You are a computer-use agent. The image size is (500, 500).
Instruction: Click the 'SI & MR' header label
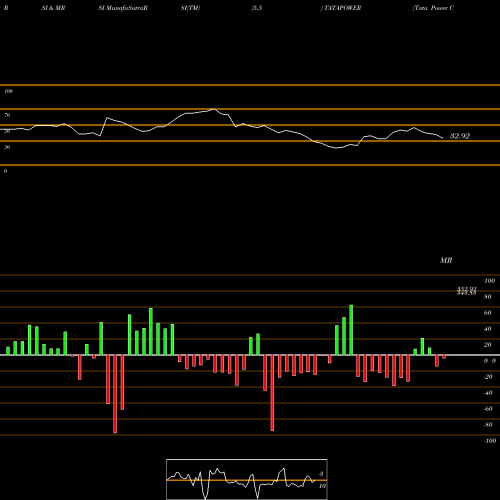53,8
